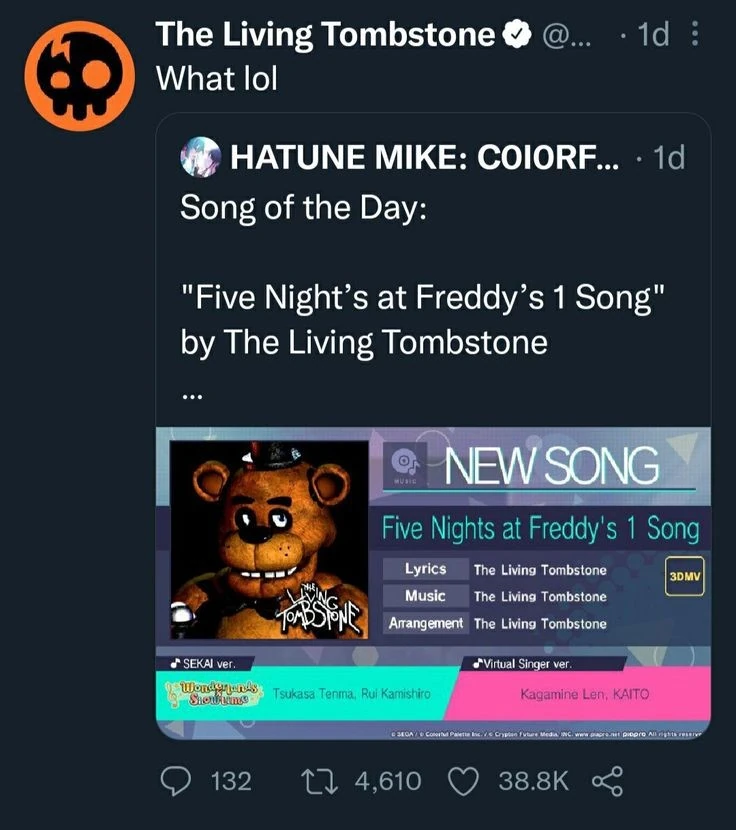736x830 pixels.
Task: Click the Freddy Fazbear album cover
Action: tap(271, 538)
